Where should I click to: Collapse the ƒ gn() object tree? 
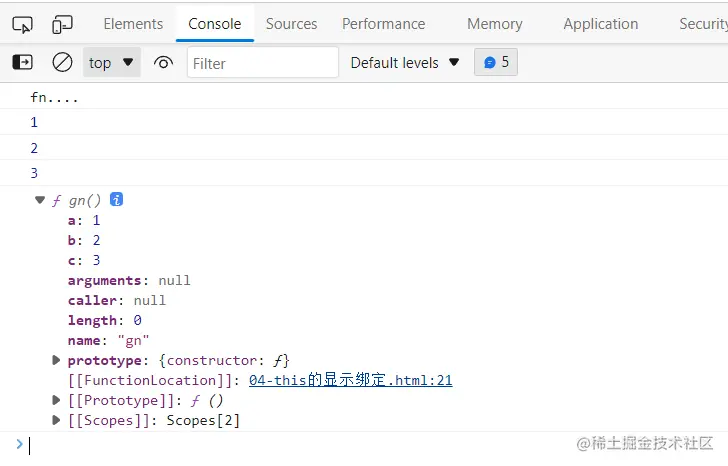pyautogui.click(x=40, y=200)
